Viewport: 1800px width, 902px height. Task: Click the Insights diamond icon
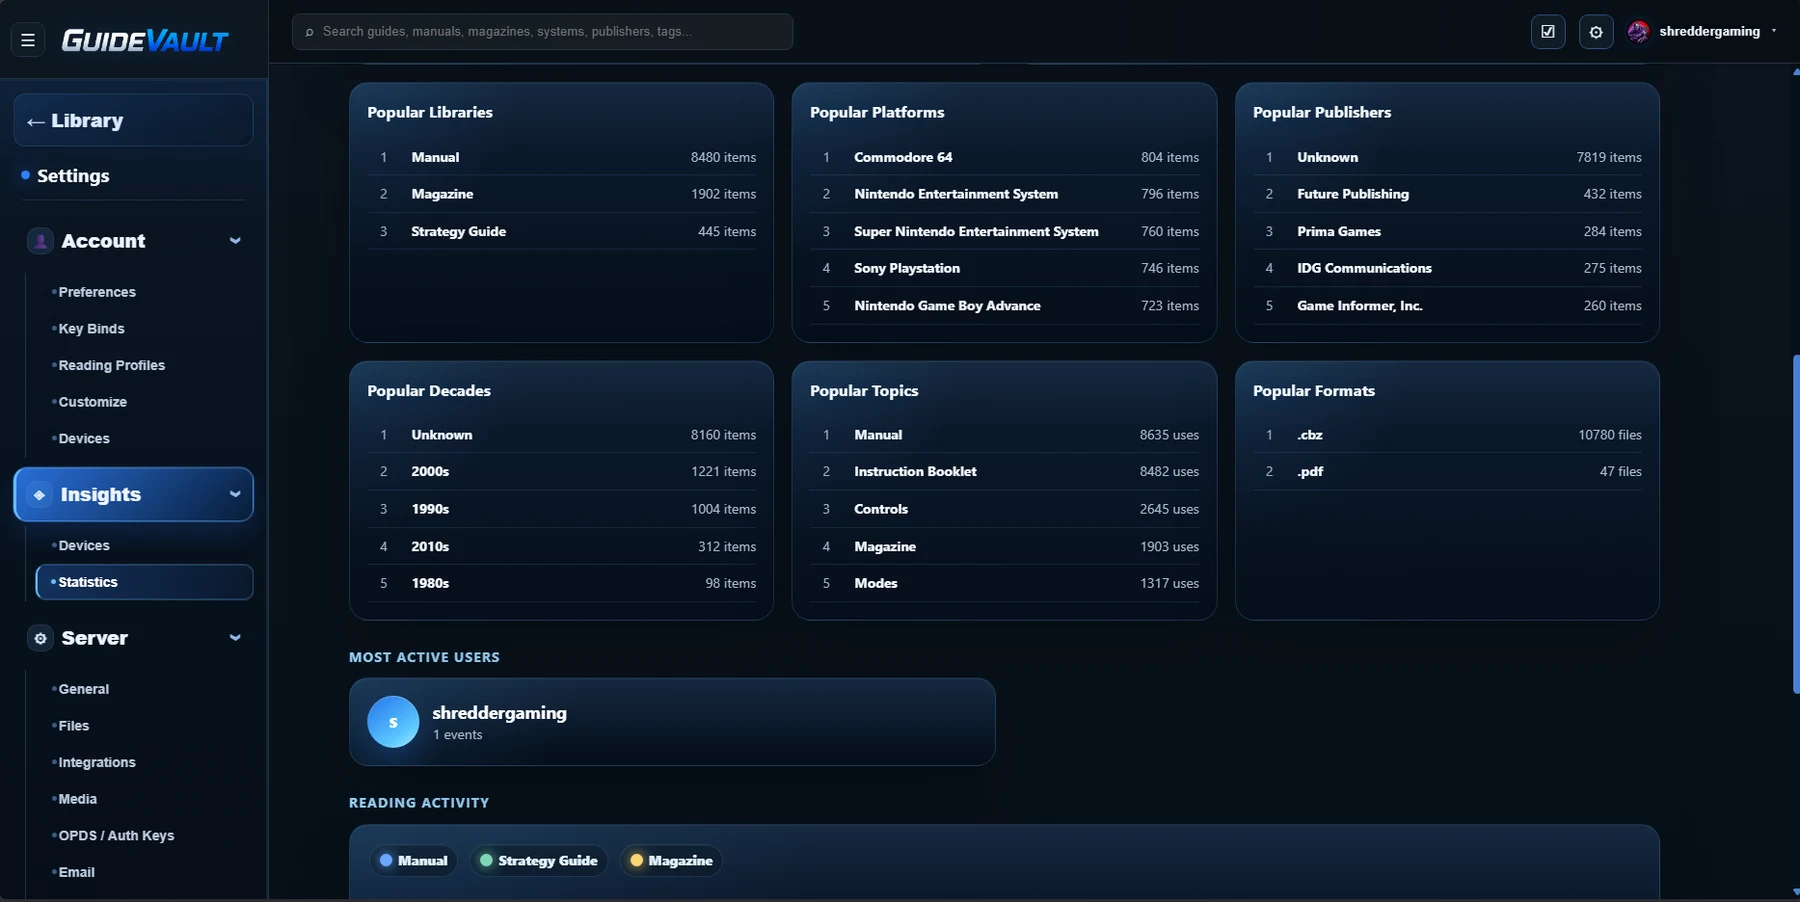[x=40, y=495]
